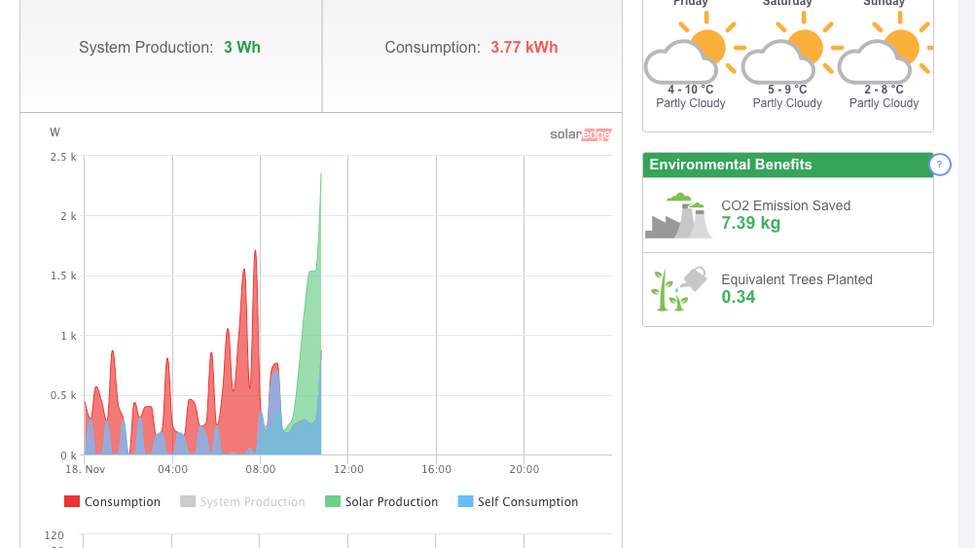Screen dimensions: 975x548
Task: Toggle the System Production legend series
Action: [243, 501]
